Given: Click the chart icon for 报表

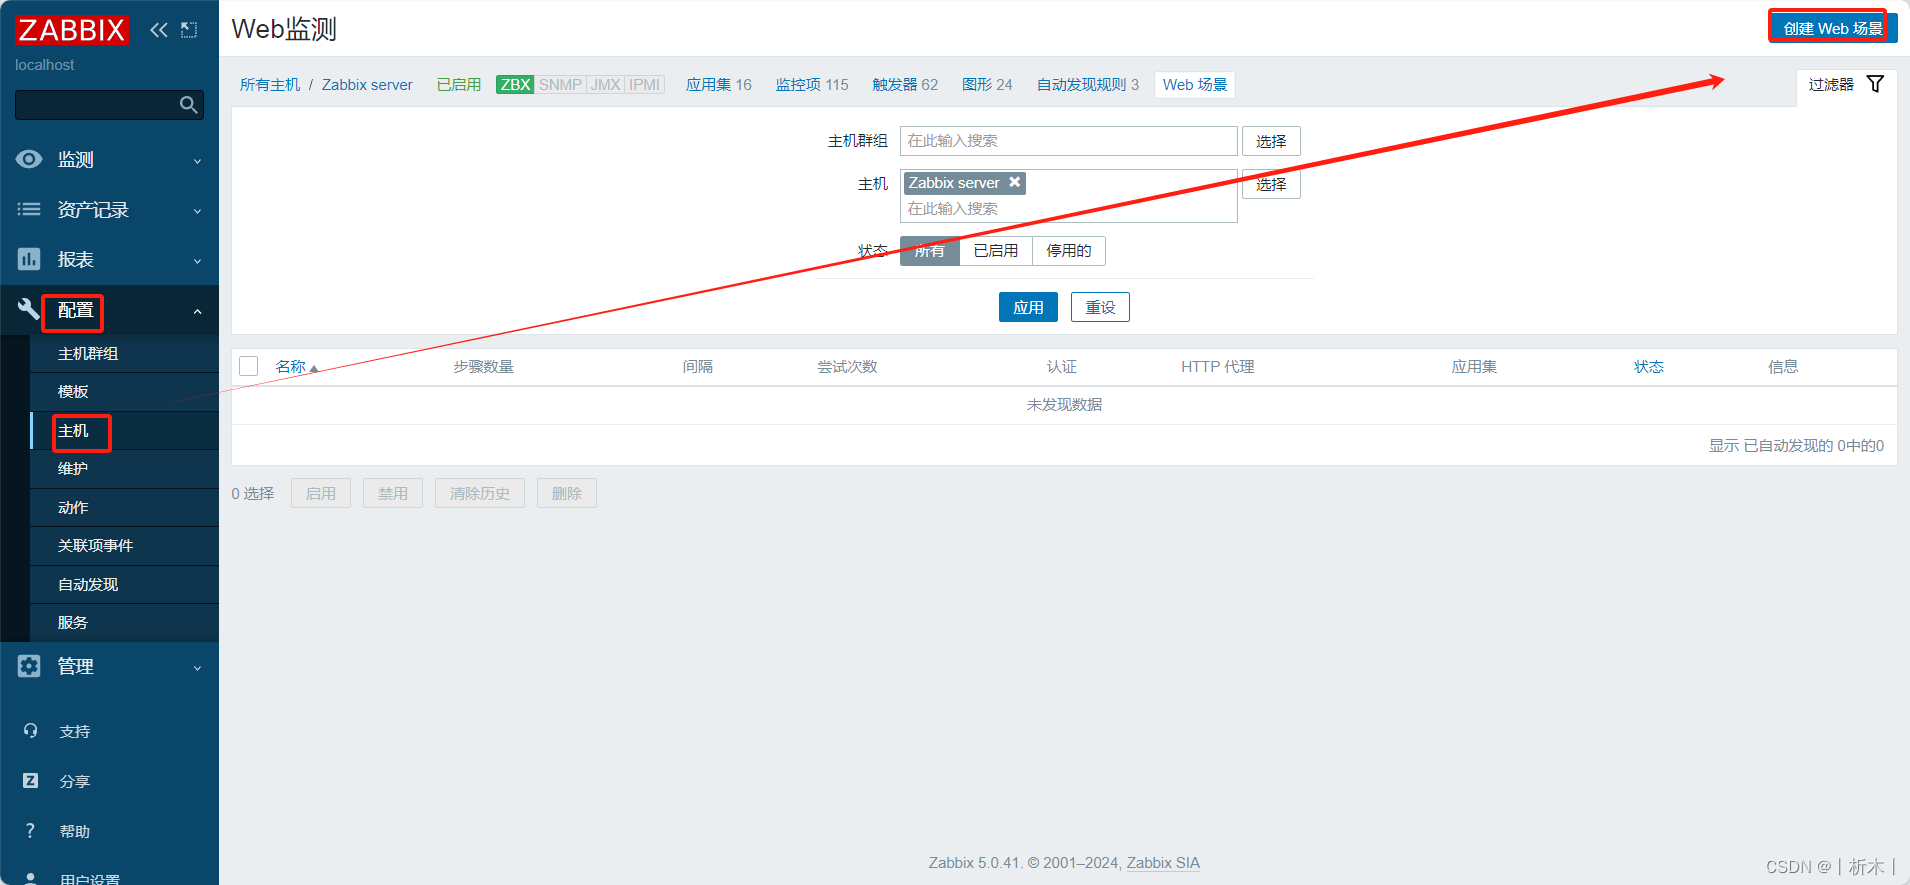Looking at the screenshot, I should click(x=29, y=259).
